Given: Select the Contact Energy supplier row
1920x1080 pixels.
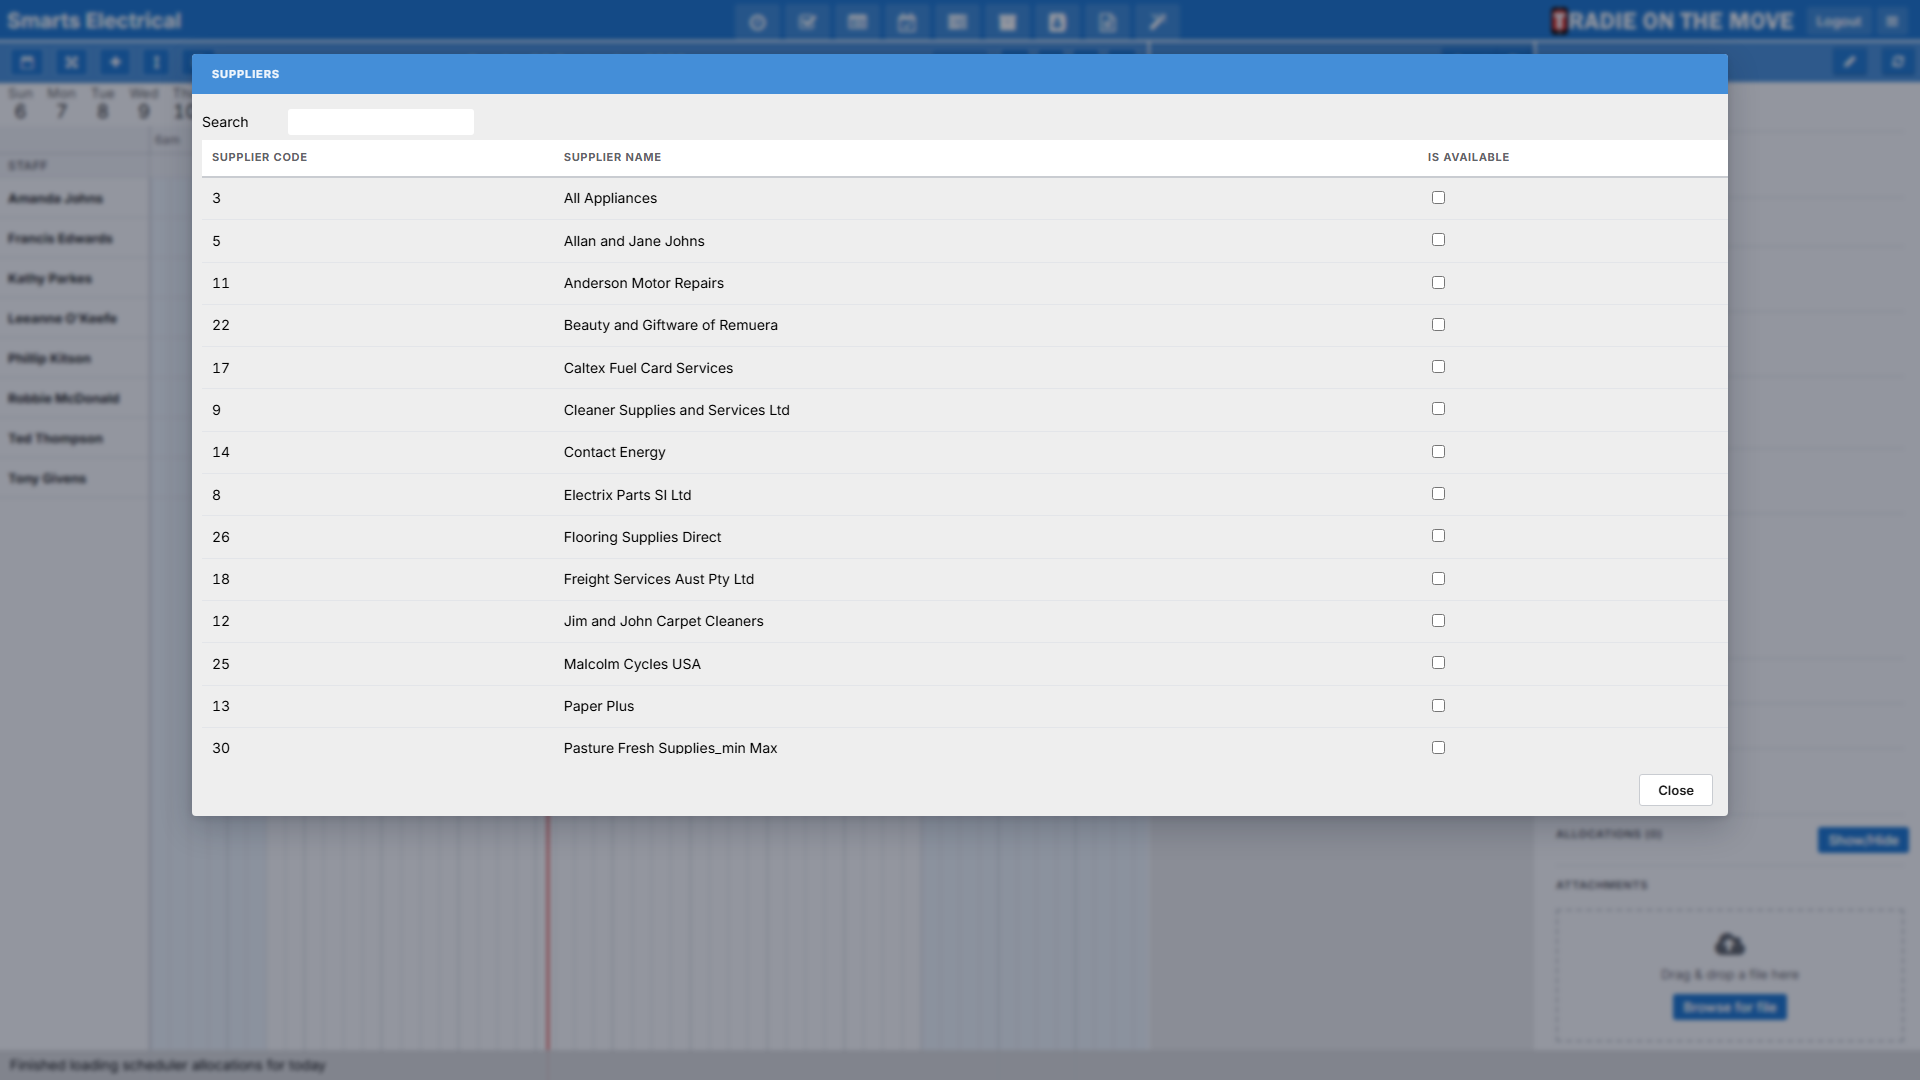Looking at the screenshot, I should (x=964, y=452).
